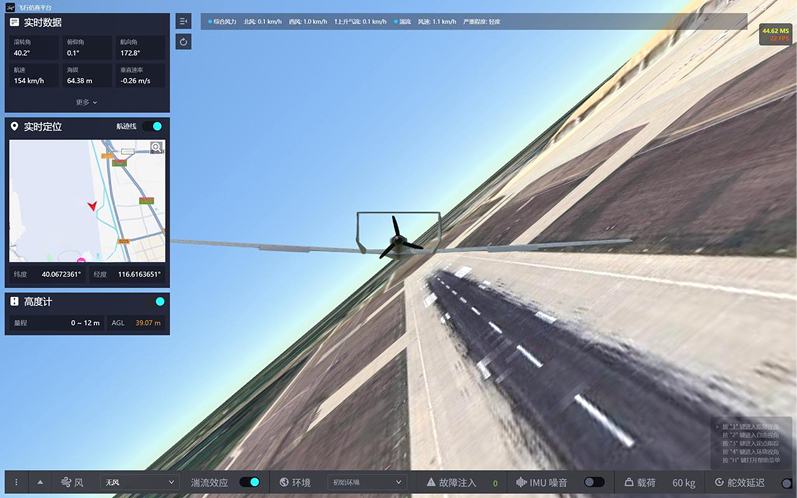Click the minimap view

[87, 201]
